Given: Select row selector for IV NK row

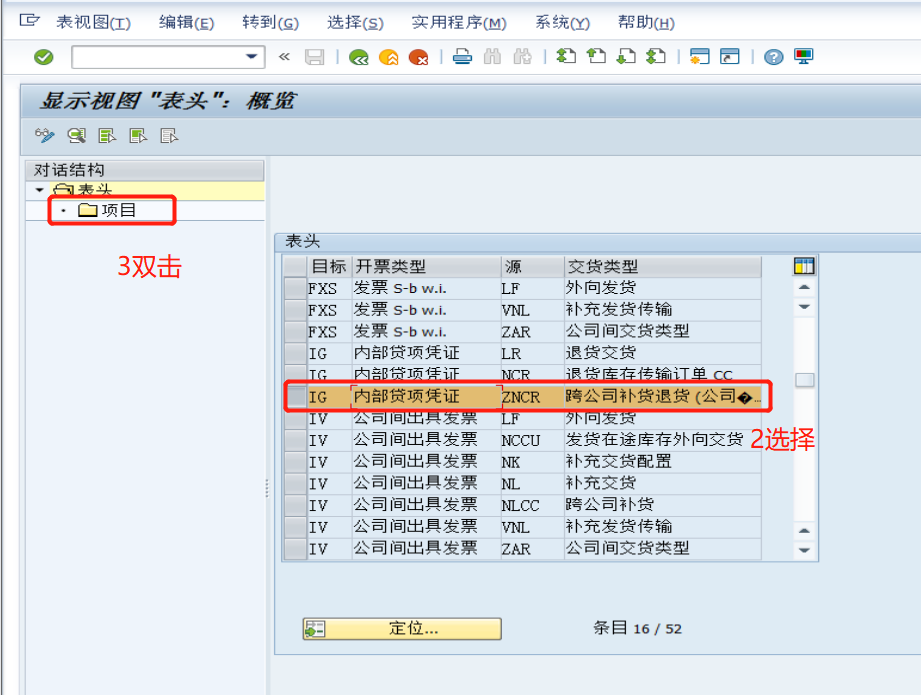Looking at the screenshot, I should tap(295, 462).
